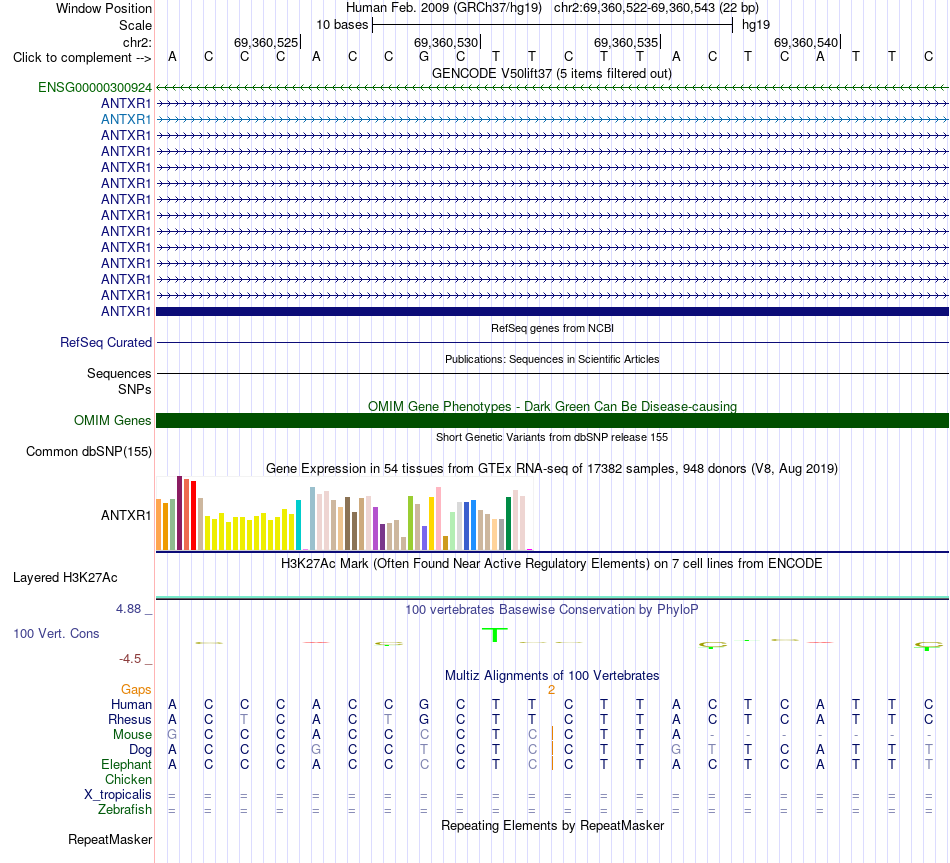The height and width of the screenshot is (863, 950).
Task: Open the 100 Vert. Cons track label
Action: pos(56,633)
